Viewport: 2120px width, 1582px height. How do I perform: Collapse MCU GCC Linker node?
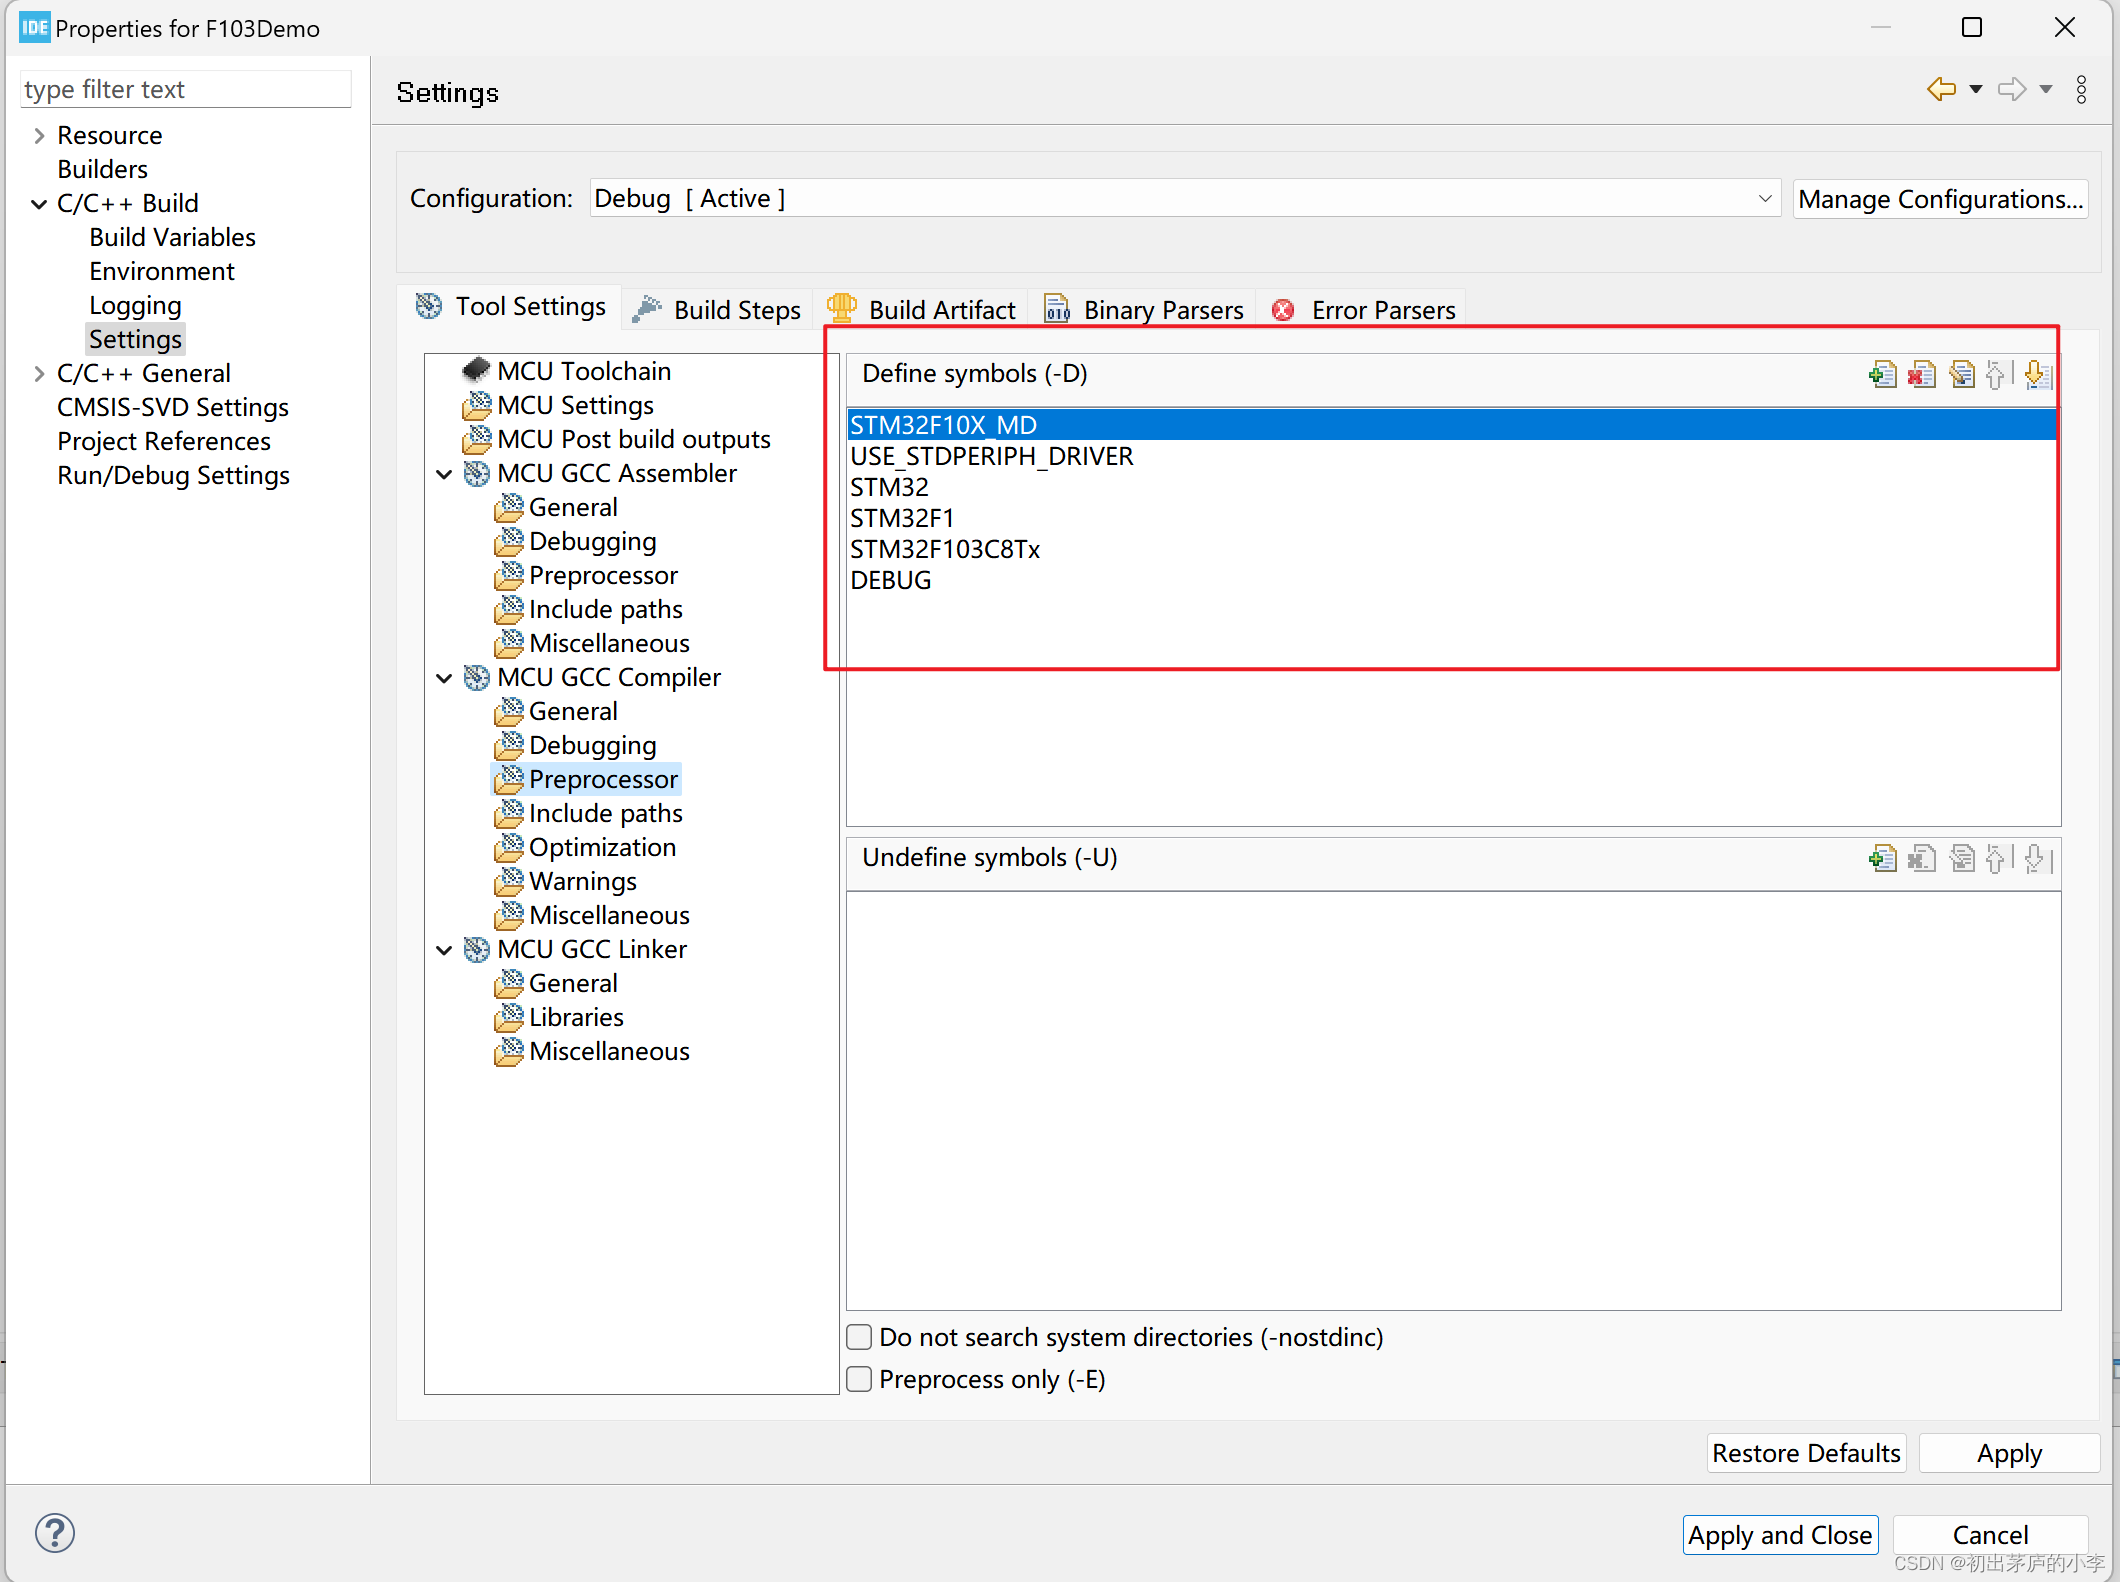click(x=445, y=949)
